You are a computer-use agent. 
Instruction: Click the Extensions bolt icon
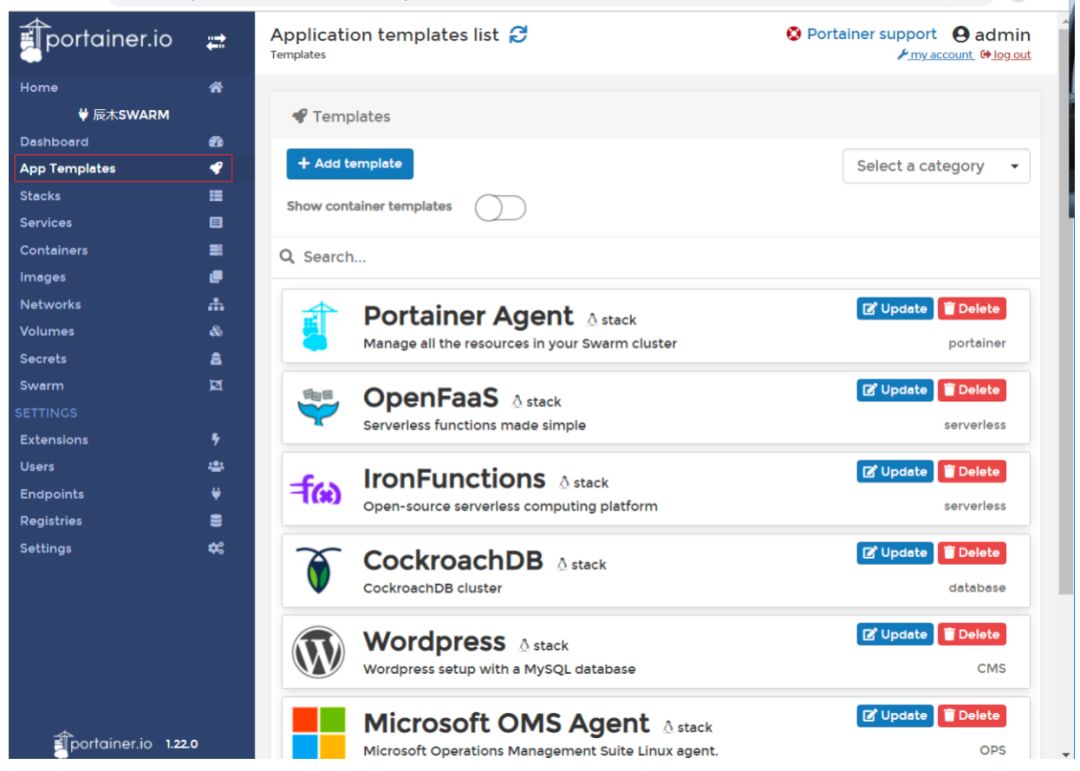(x=216, y=440)
